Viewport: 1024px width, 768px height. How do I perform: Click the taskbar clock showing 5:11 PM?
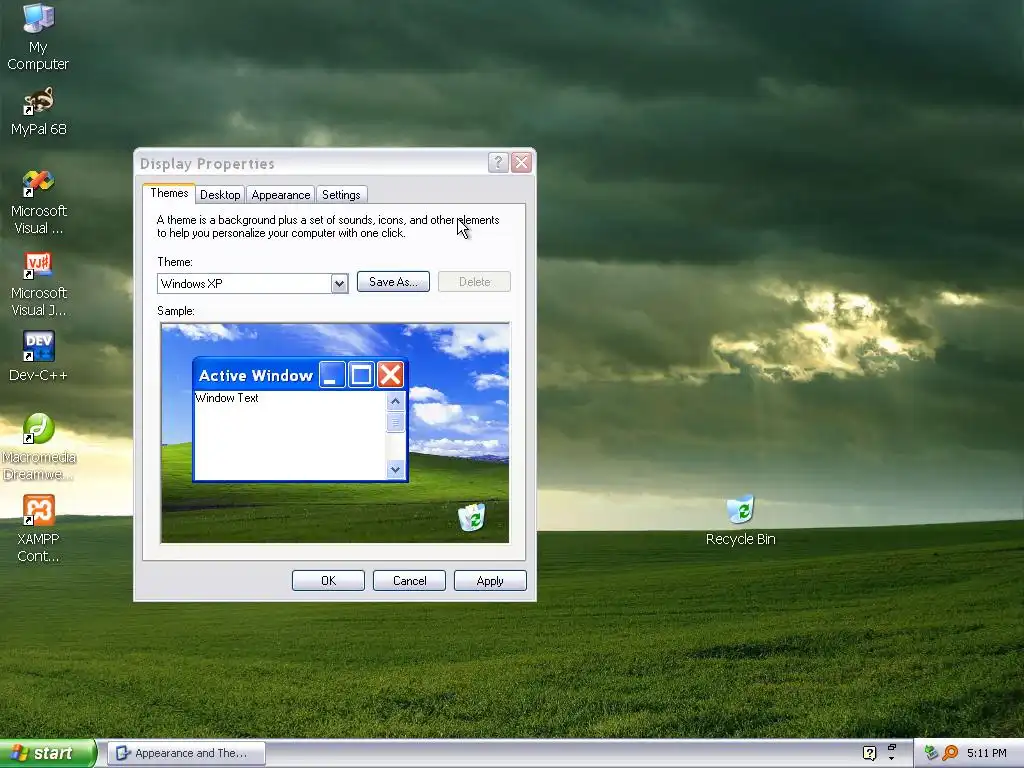tap(986, 753)
